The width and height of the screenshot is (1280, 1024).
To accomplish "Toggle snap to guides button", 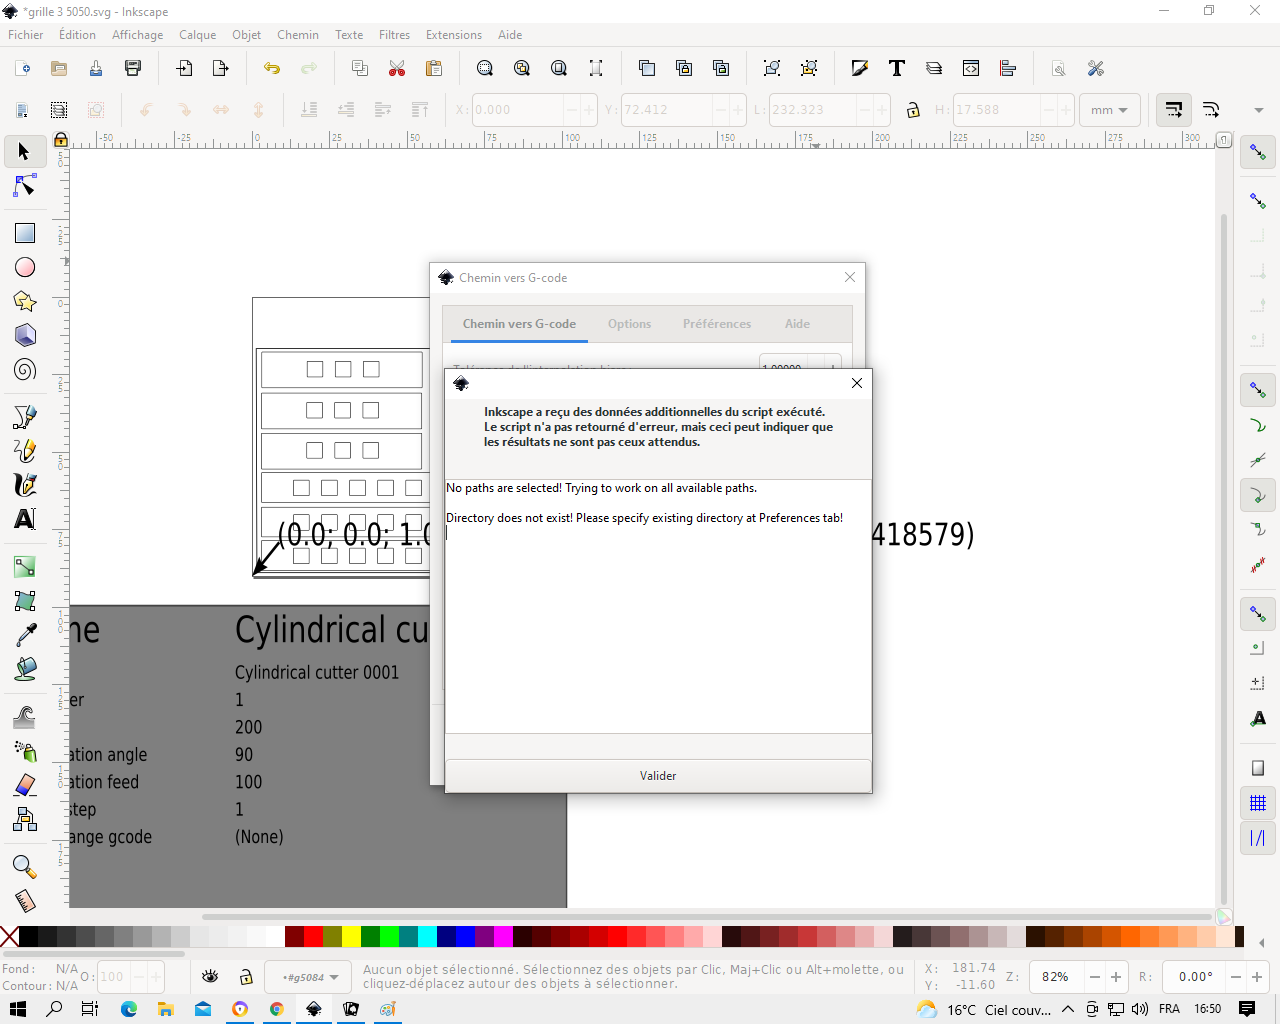I will (x=1258, y=837).
